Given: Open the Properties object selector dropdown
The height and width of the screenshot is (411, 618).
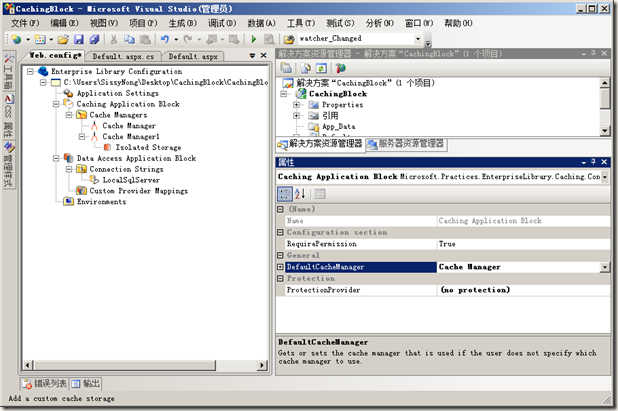Looking at the screenshot, I should point(605,177).
